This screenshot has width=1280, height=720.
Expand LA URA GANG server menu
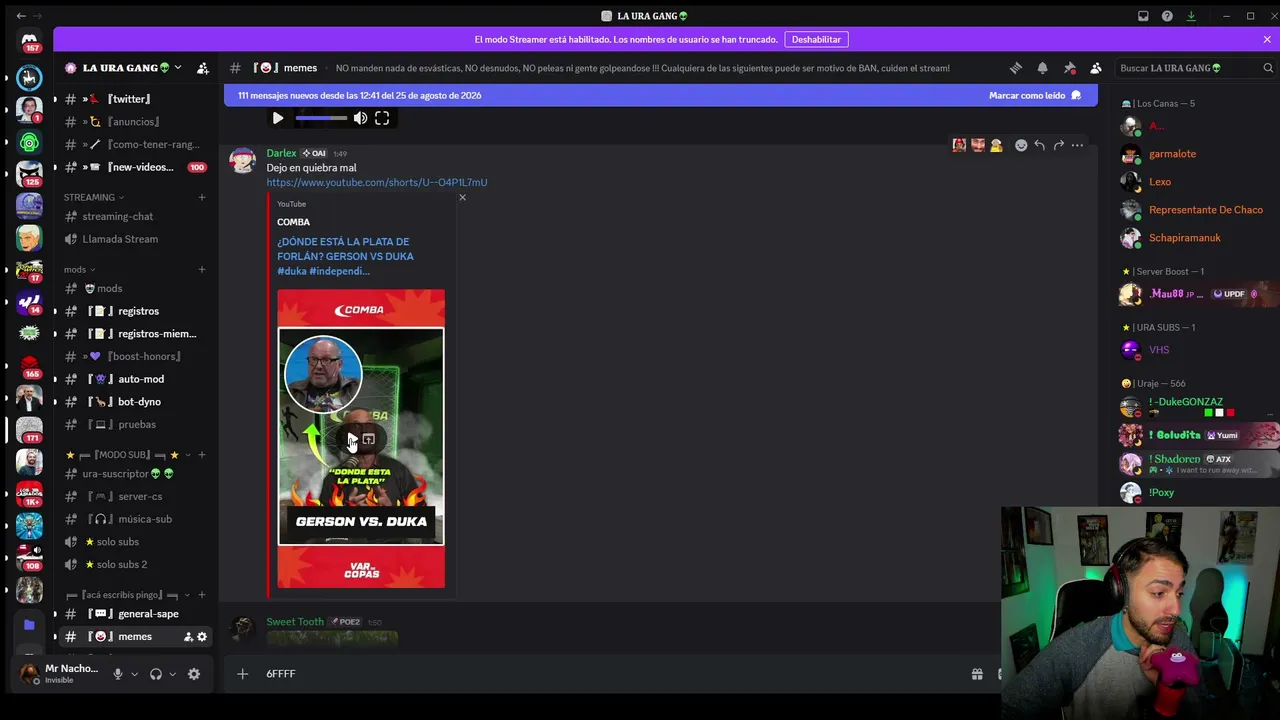pos(177,68)
